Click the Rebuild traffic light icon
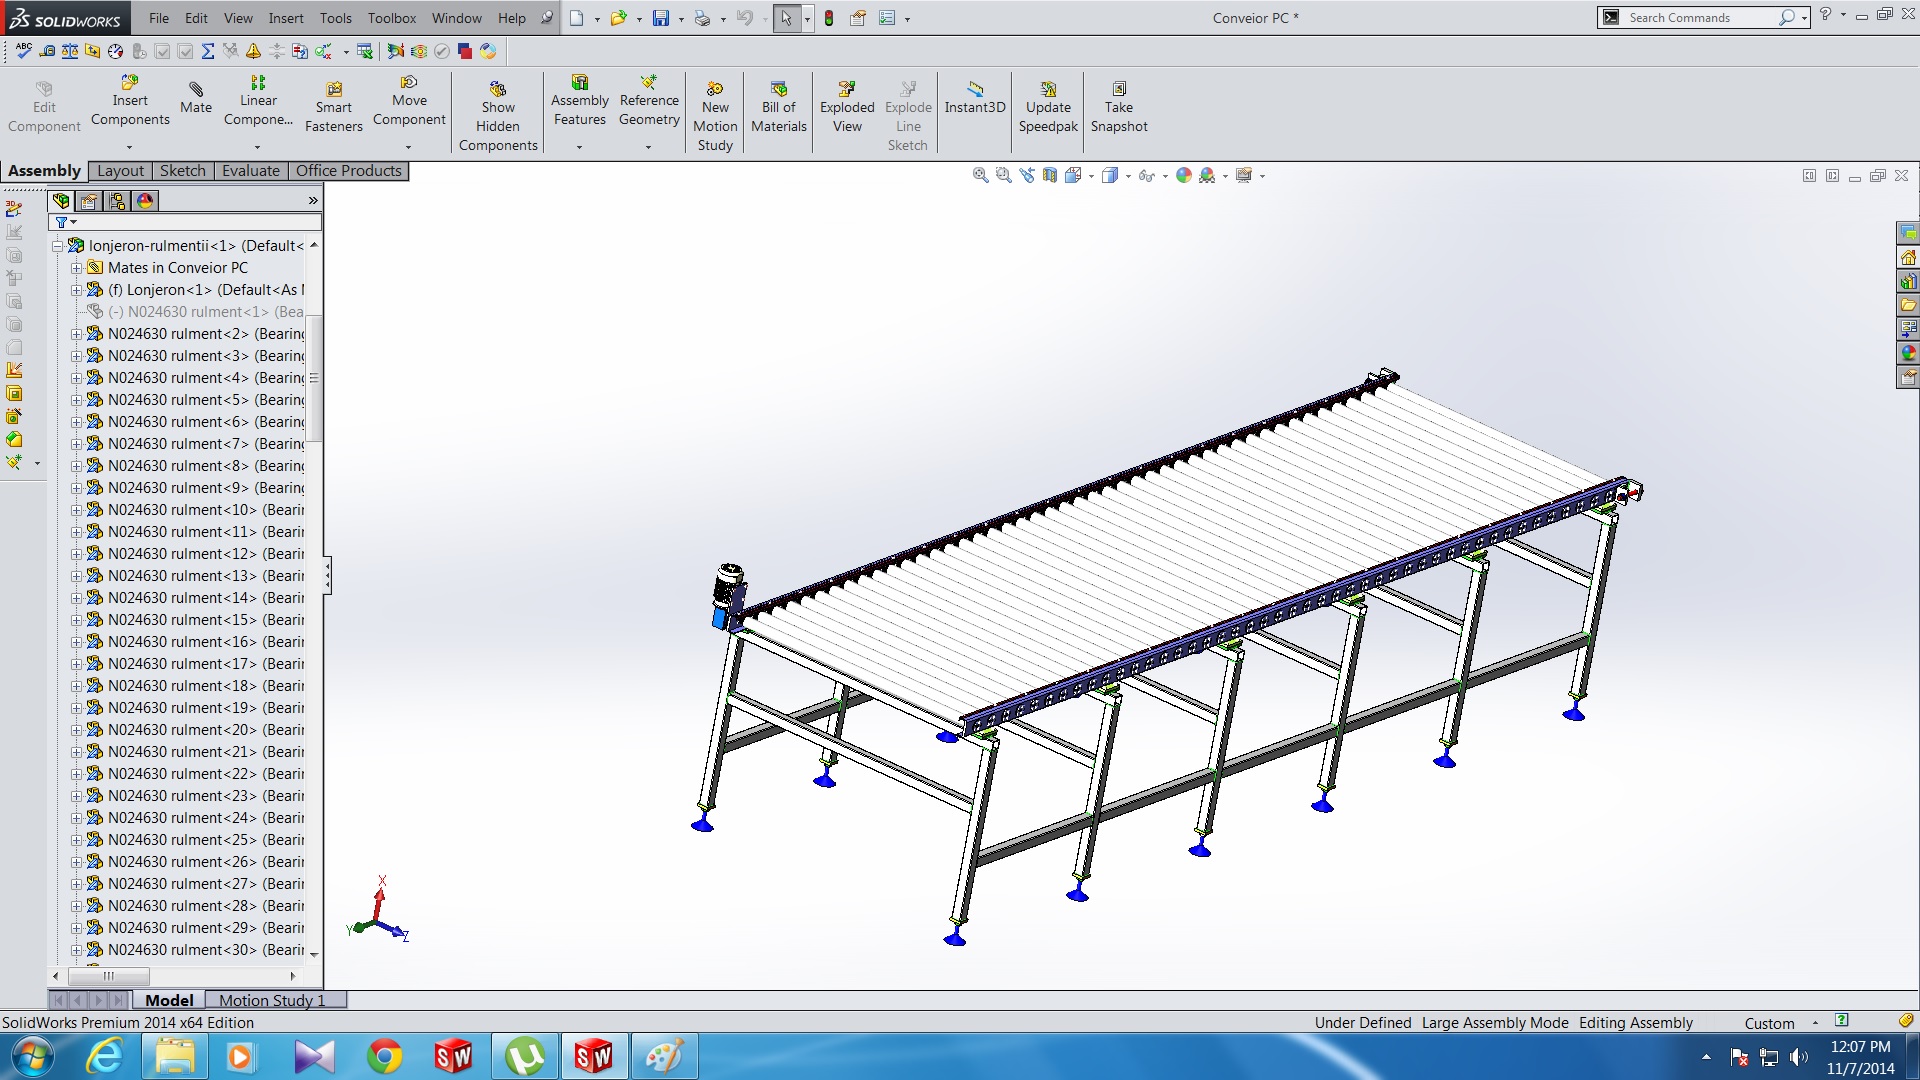Viewport: 1920px width, 1080px height. 829,18
